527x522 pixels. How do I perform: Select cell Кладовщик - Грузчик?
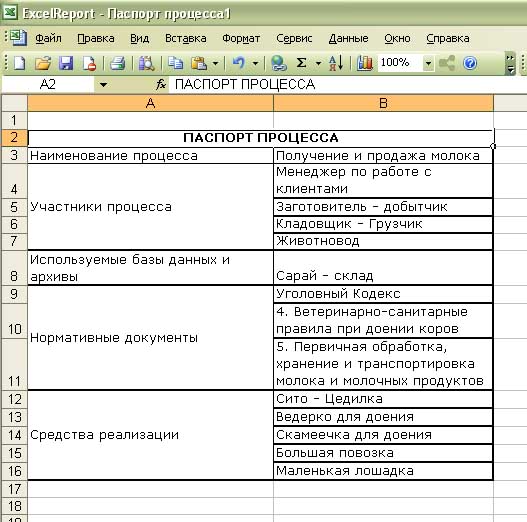point(383,224)
